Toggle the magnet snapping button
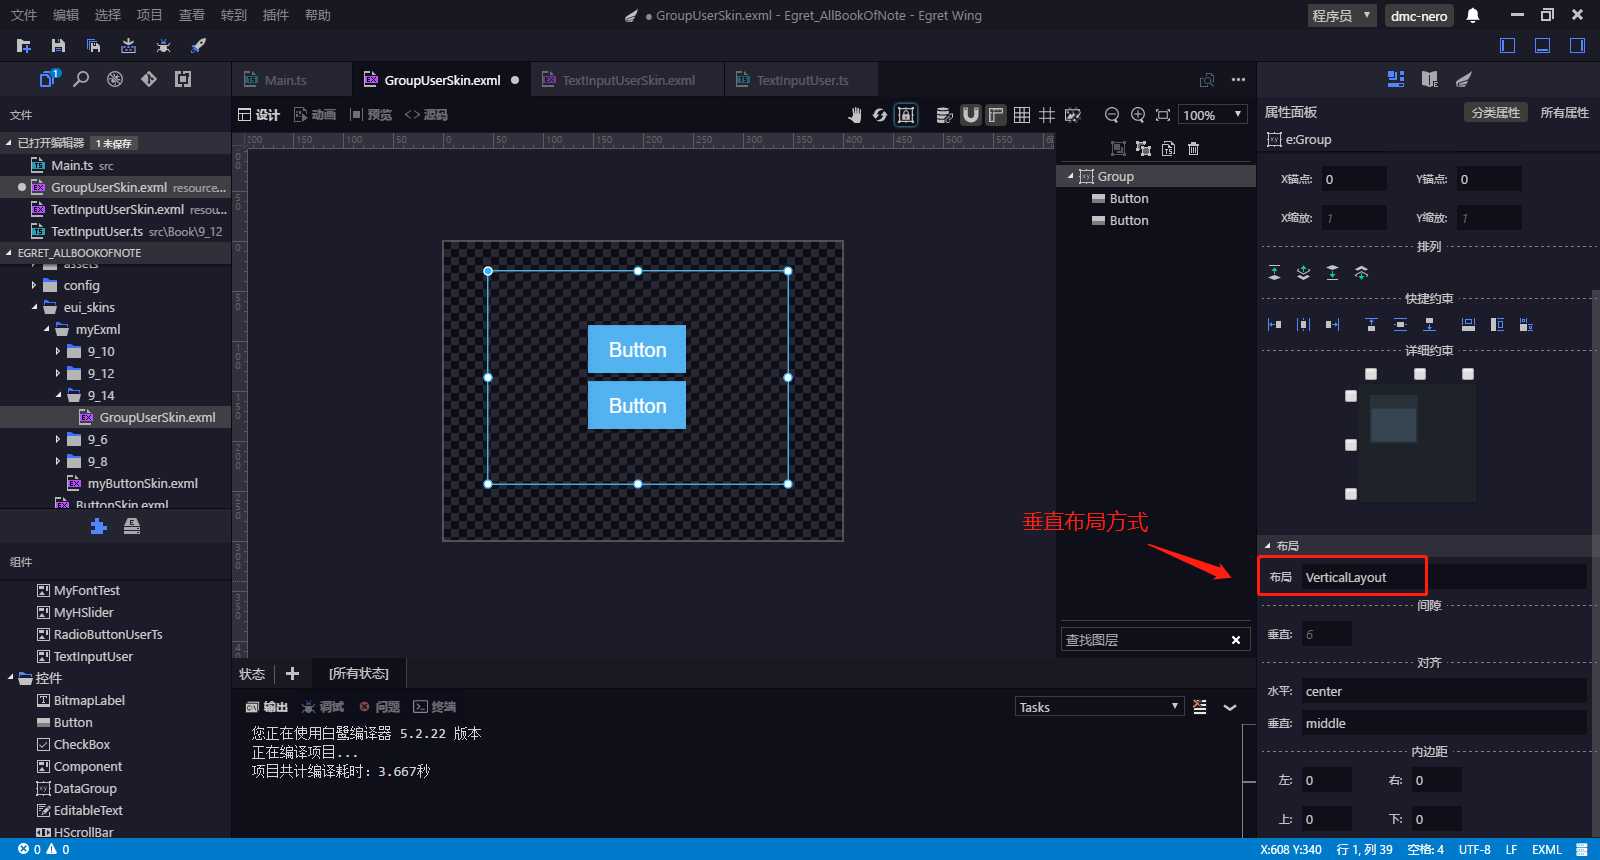The height and width of the screenshot is (860, 1600). (970, 115)
